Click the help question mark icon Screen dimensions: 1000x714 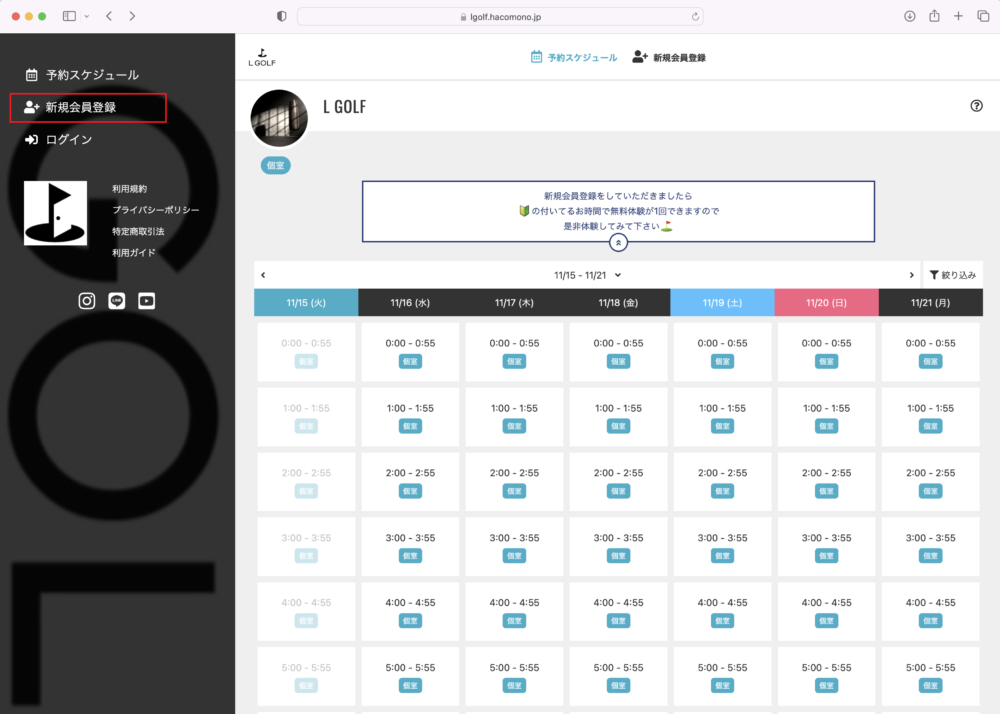(x=976, y=106)
